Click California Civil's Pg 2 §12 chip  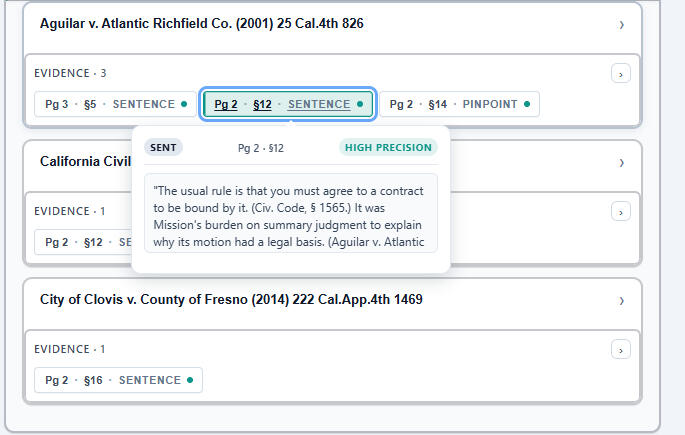[x=84, y=242]
